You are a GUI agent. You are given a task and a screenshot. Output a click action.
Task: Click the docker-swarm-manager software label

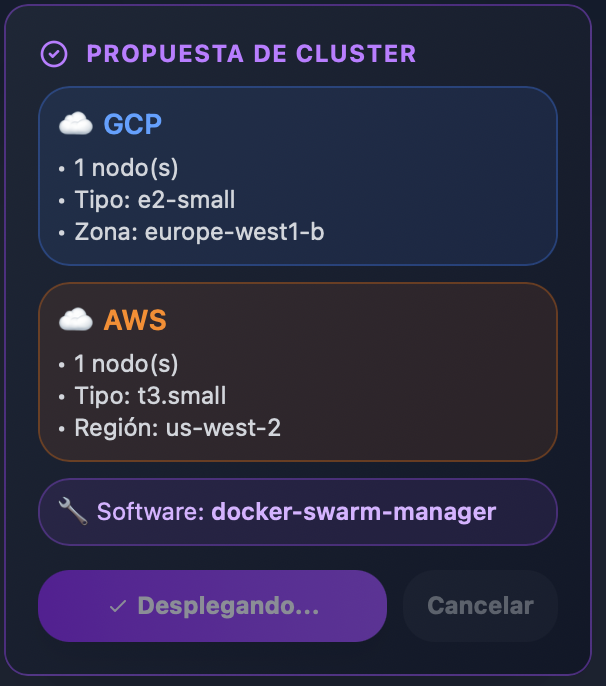click(354, 511)
